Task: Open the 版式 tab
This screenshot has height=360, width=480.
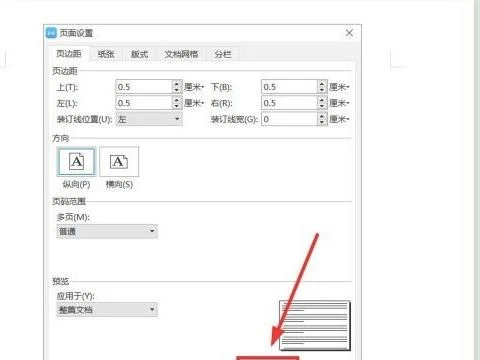Action: point(139,54)
